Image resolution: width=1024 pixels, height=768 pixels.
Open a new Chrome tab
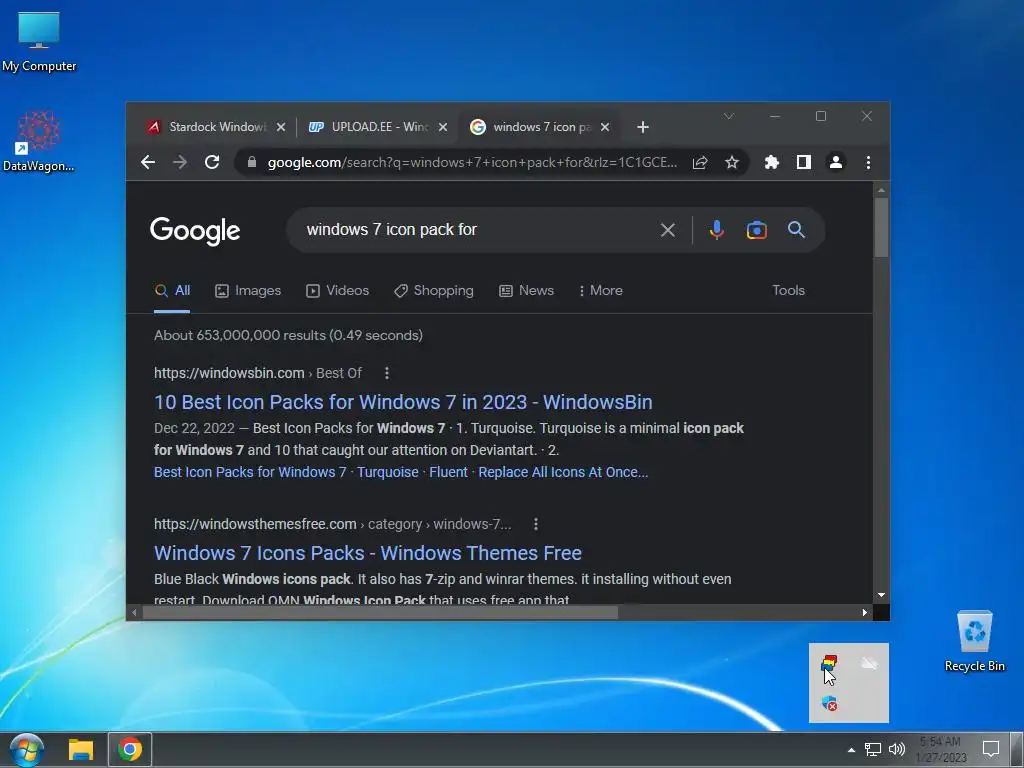pyautogui.click(x=643, y=127)
